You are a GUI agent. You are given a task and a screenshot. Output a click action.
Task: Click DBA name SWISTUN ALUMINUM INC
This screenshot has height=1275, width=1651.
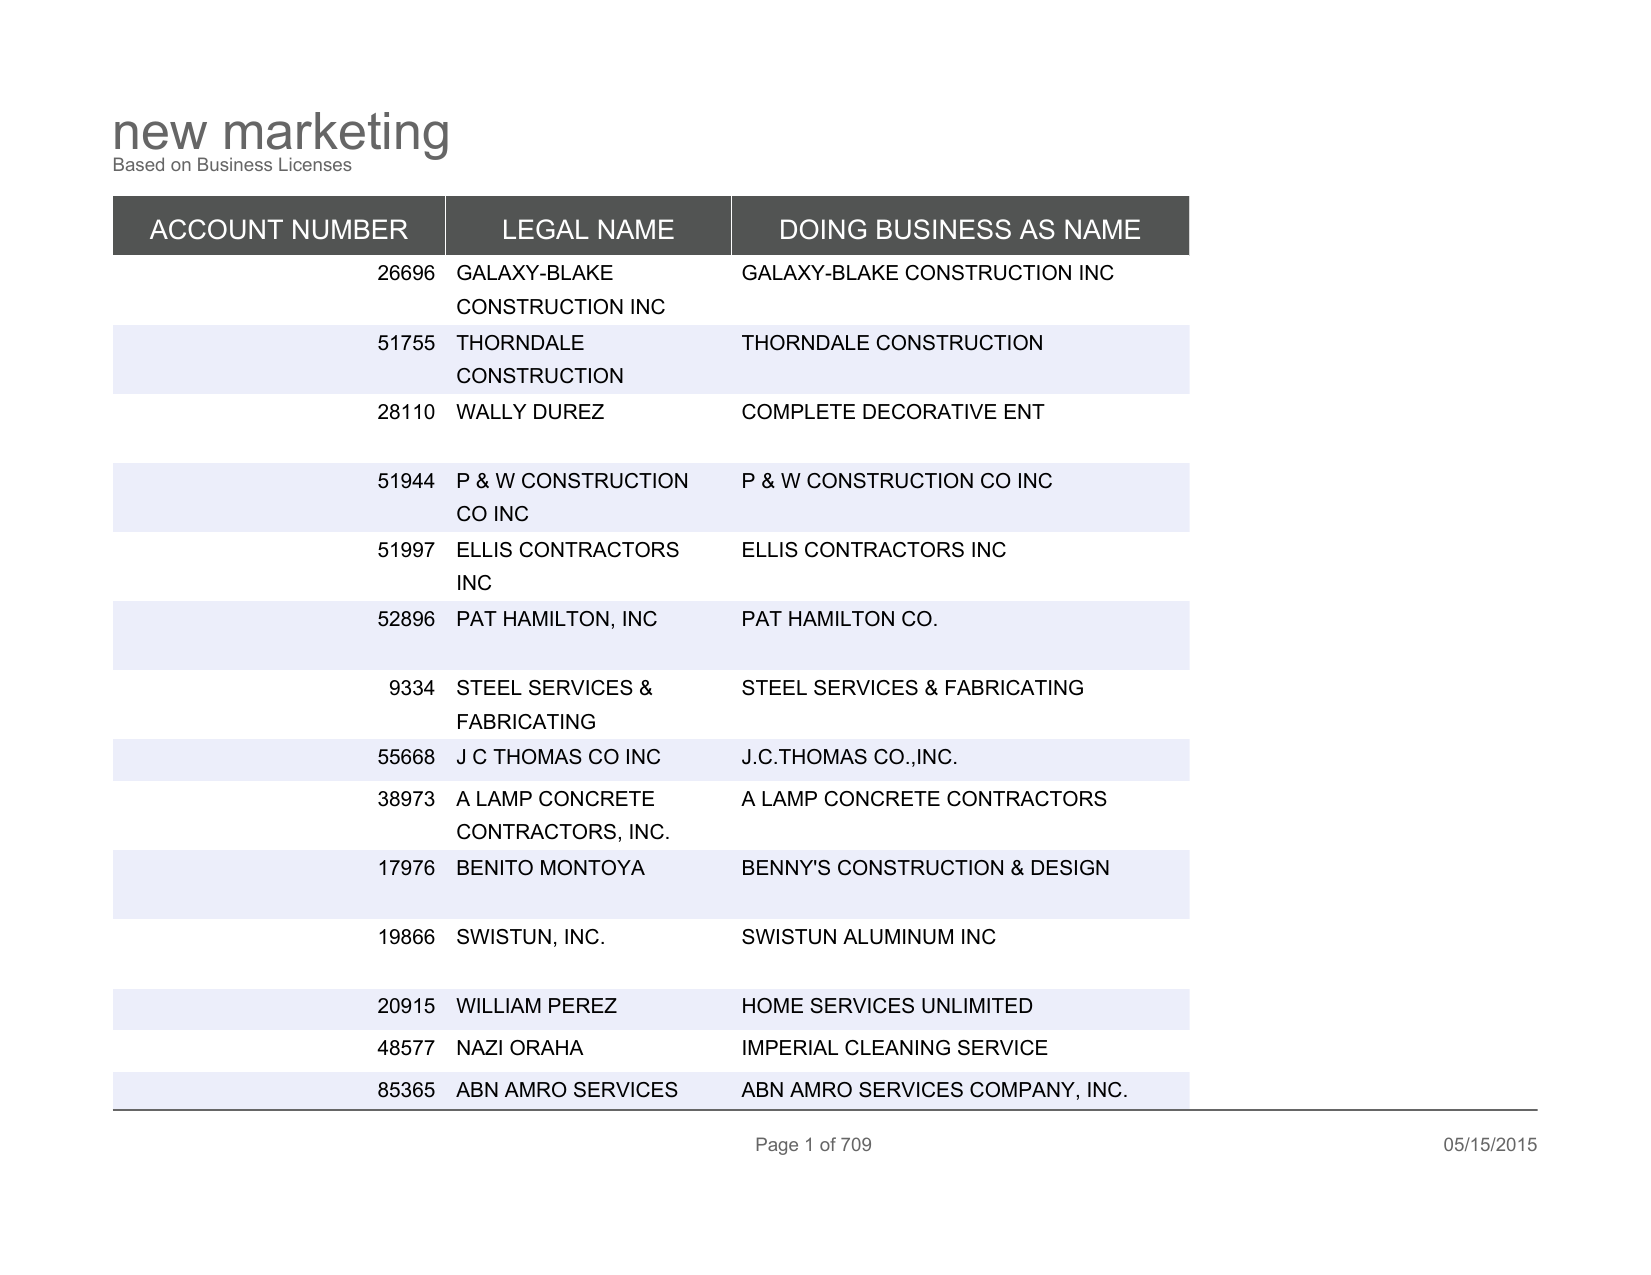(868, 937)
